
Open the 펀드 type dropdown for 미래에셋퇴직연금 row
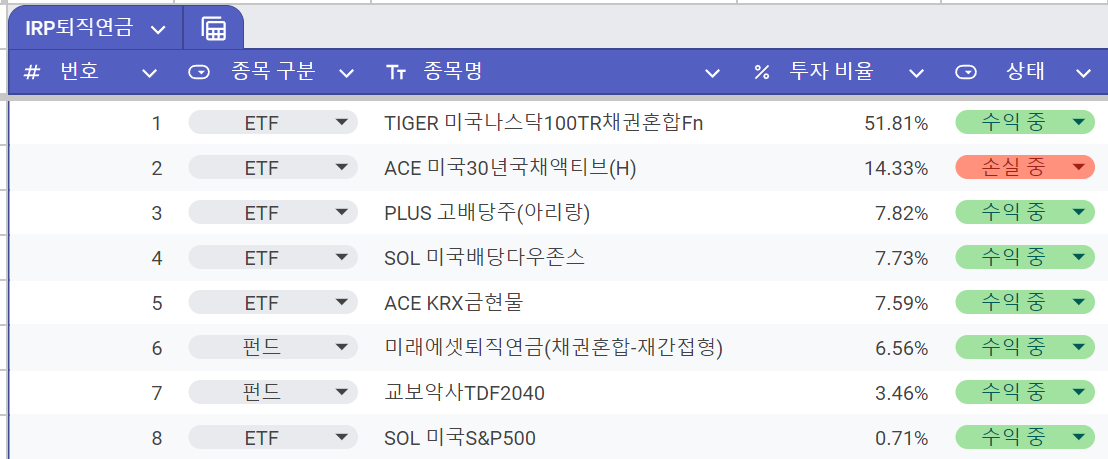pyautogui.click(x=273, y=347)
